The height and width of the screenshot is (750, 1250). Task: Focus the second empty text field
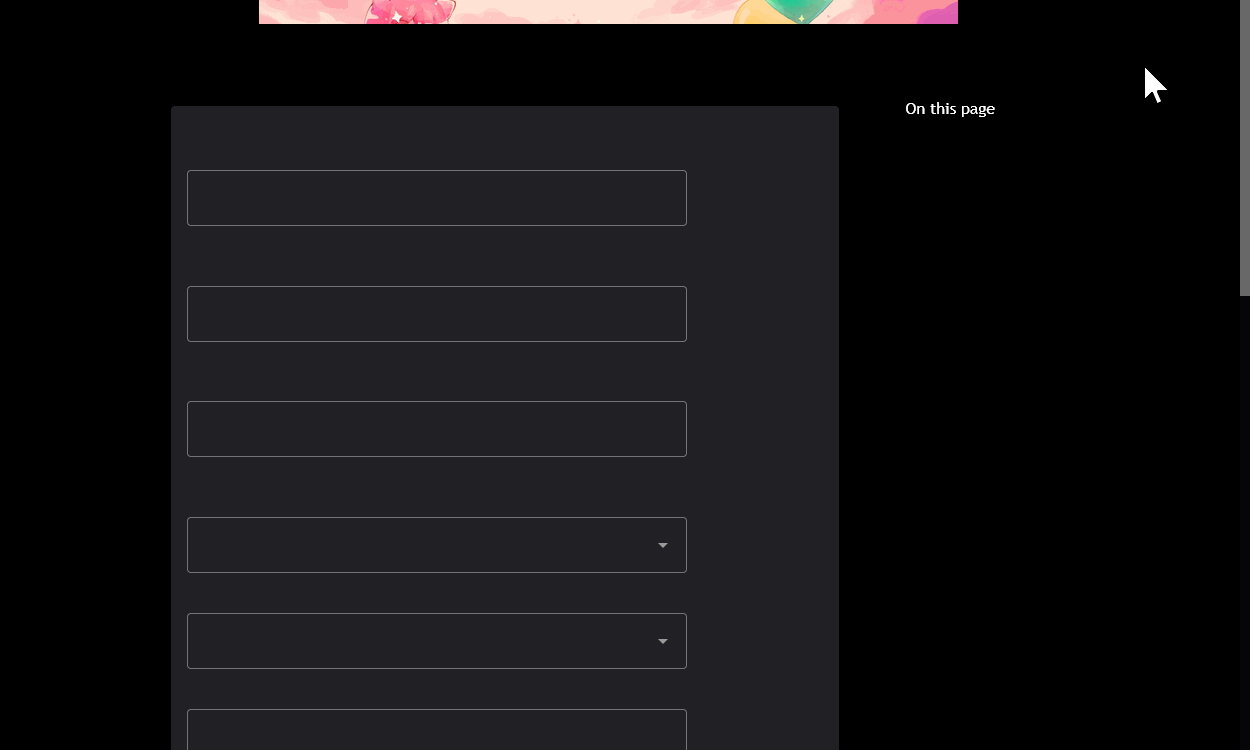pos(436,314)
